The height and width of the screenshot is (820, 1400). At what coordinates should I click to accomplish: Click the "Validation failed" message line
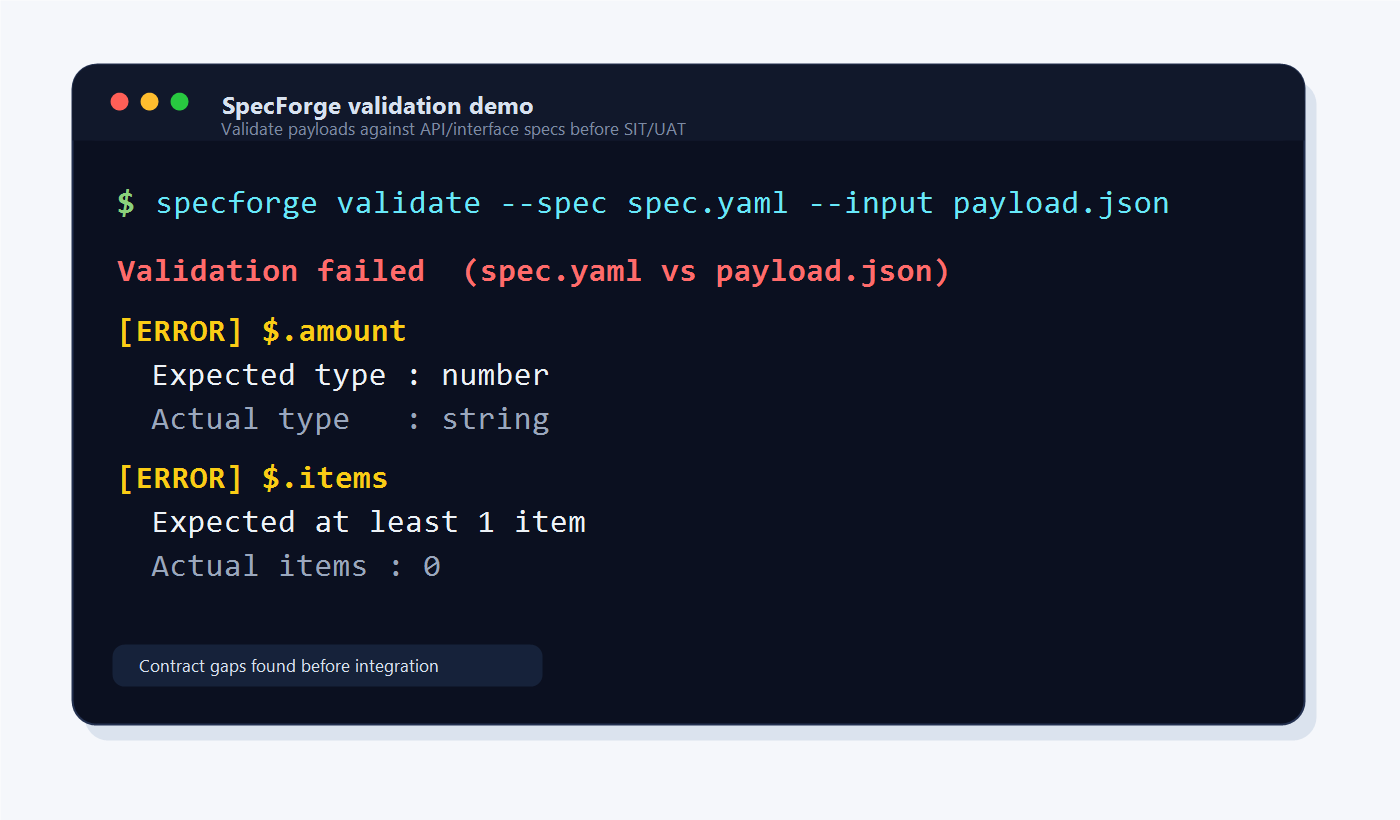[533, 271]
